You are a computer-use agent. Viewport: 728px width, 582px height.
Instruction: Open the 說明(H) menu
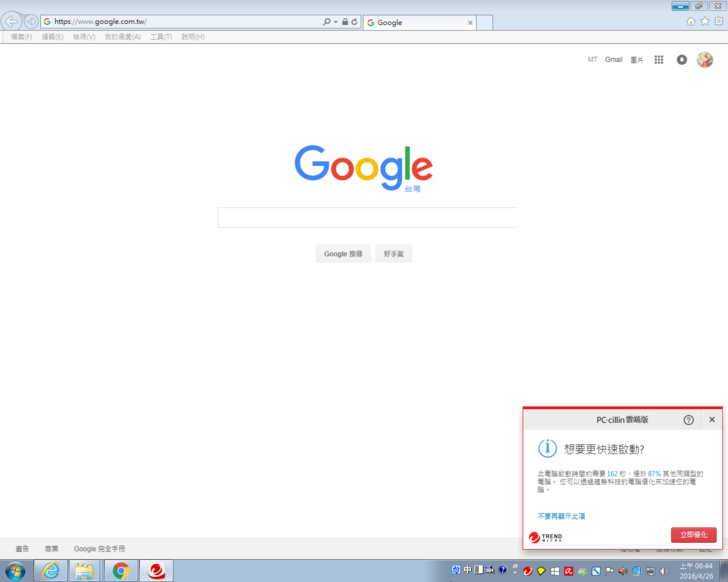coord(193,37)
